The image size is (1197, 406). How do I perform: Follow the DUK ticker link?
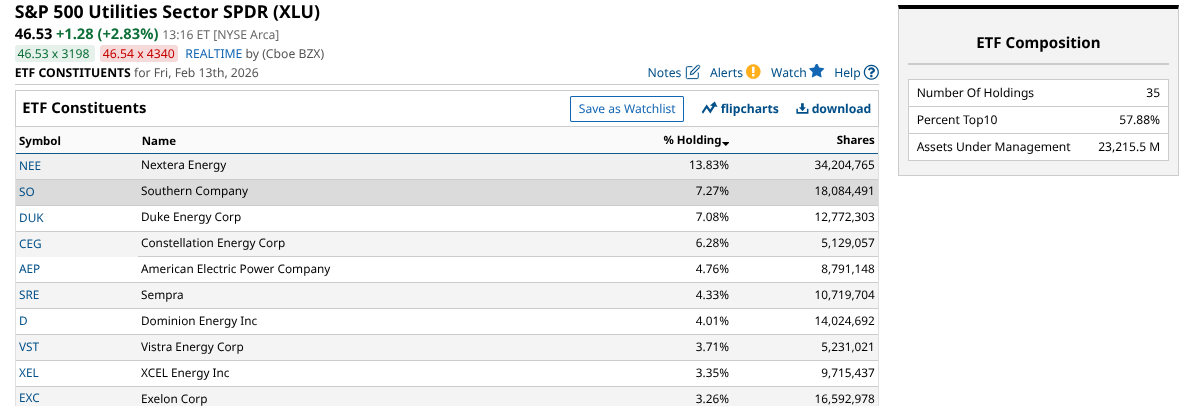(31, 218)
